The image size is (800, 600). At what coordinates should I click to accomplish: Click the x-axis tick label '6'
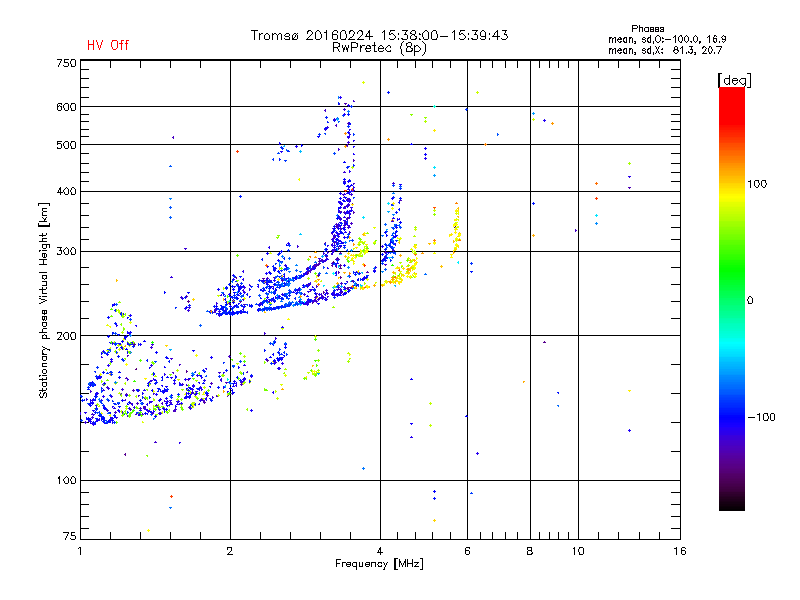click(x=467, y=551)
